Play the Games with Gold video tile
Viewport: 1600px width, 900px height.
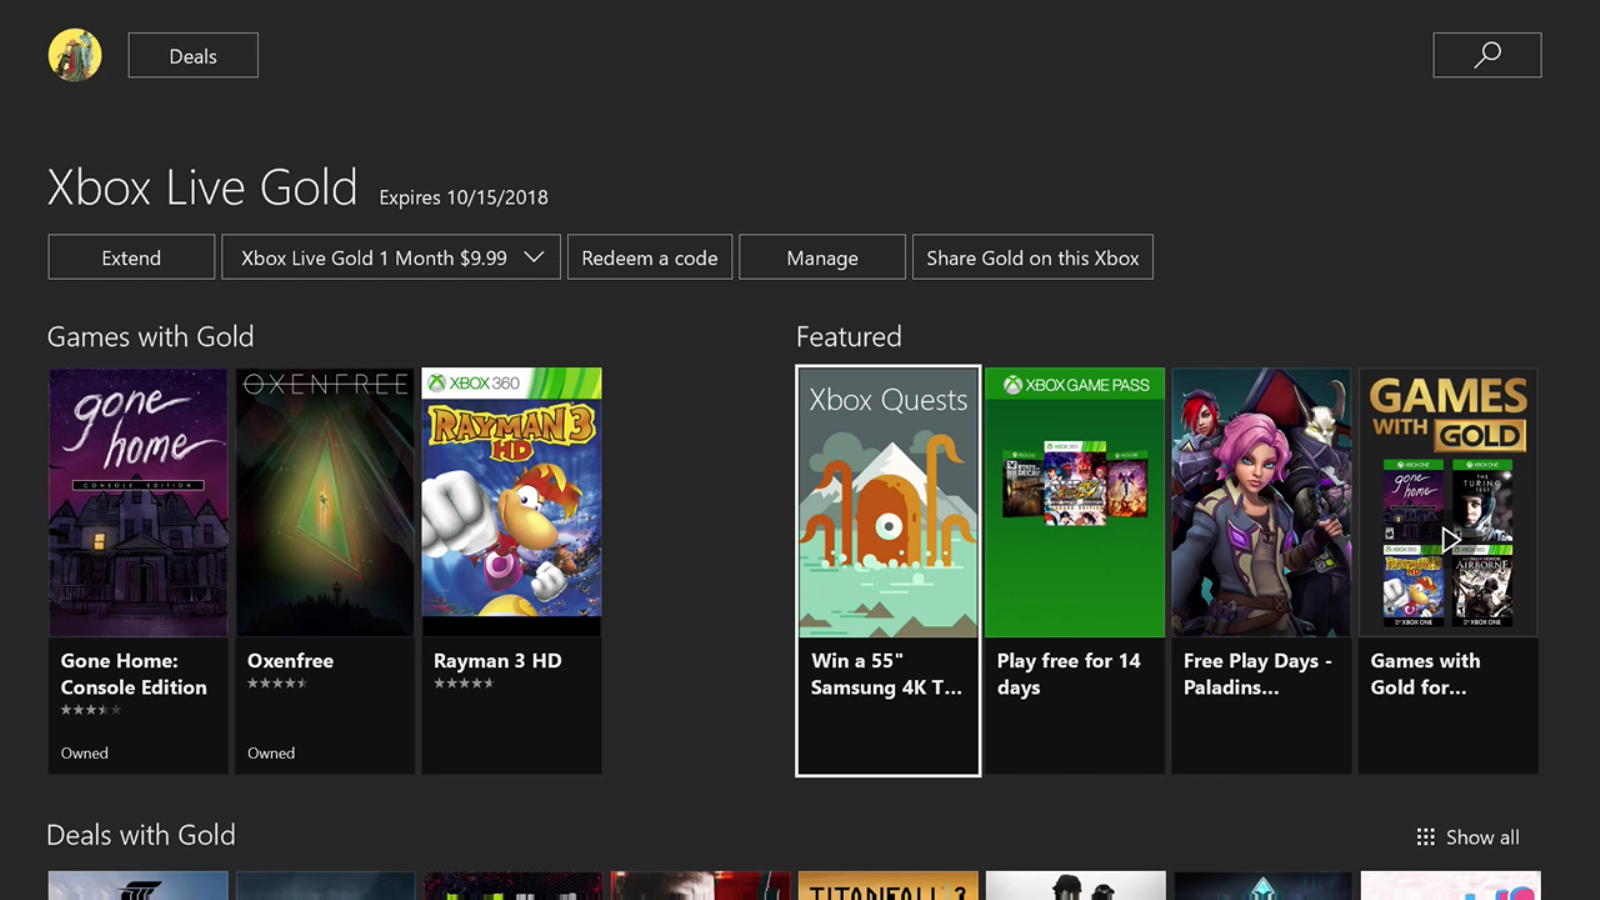(1448, 571)
